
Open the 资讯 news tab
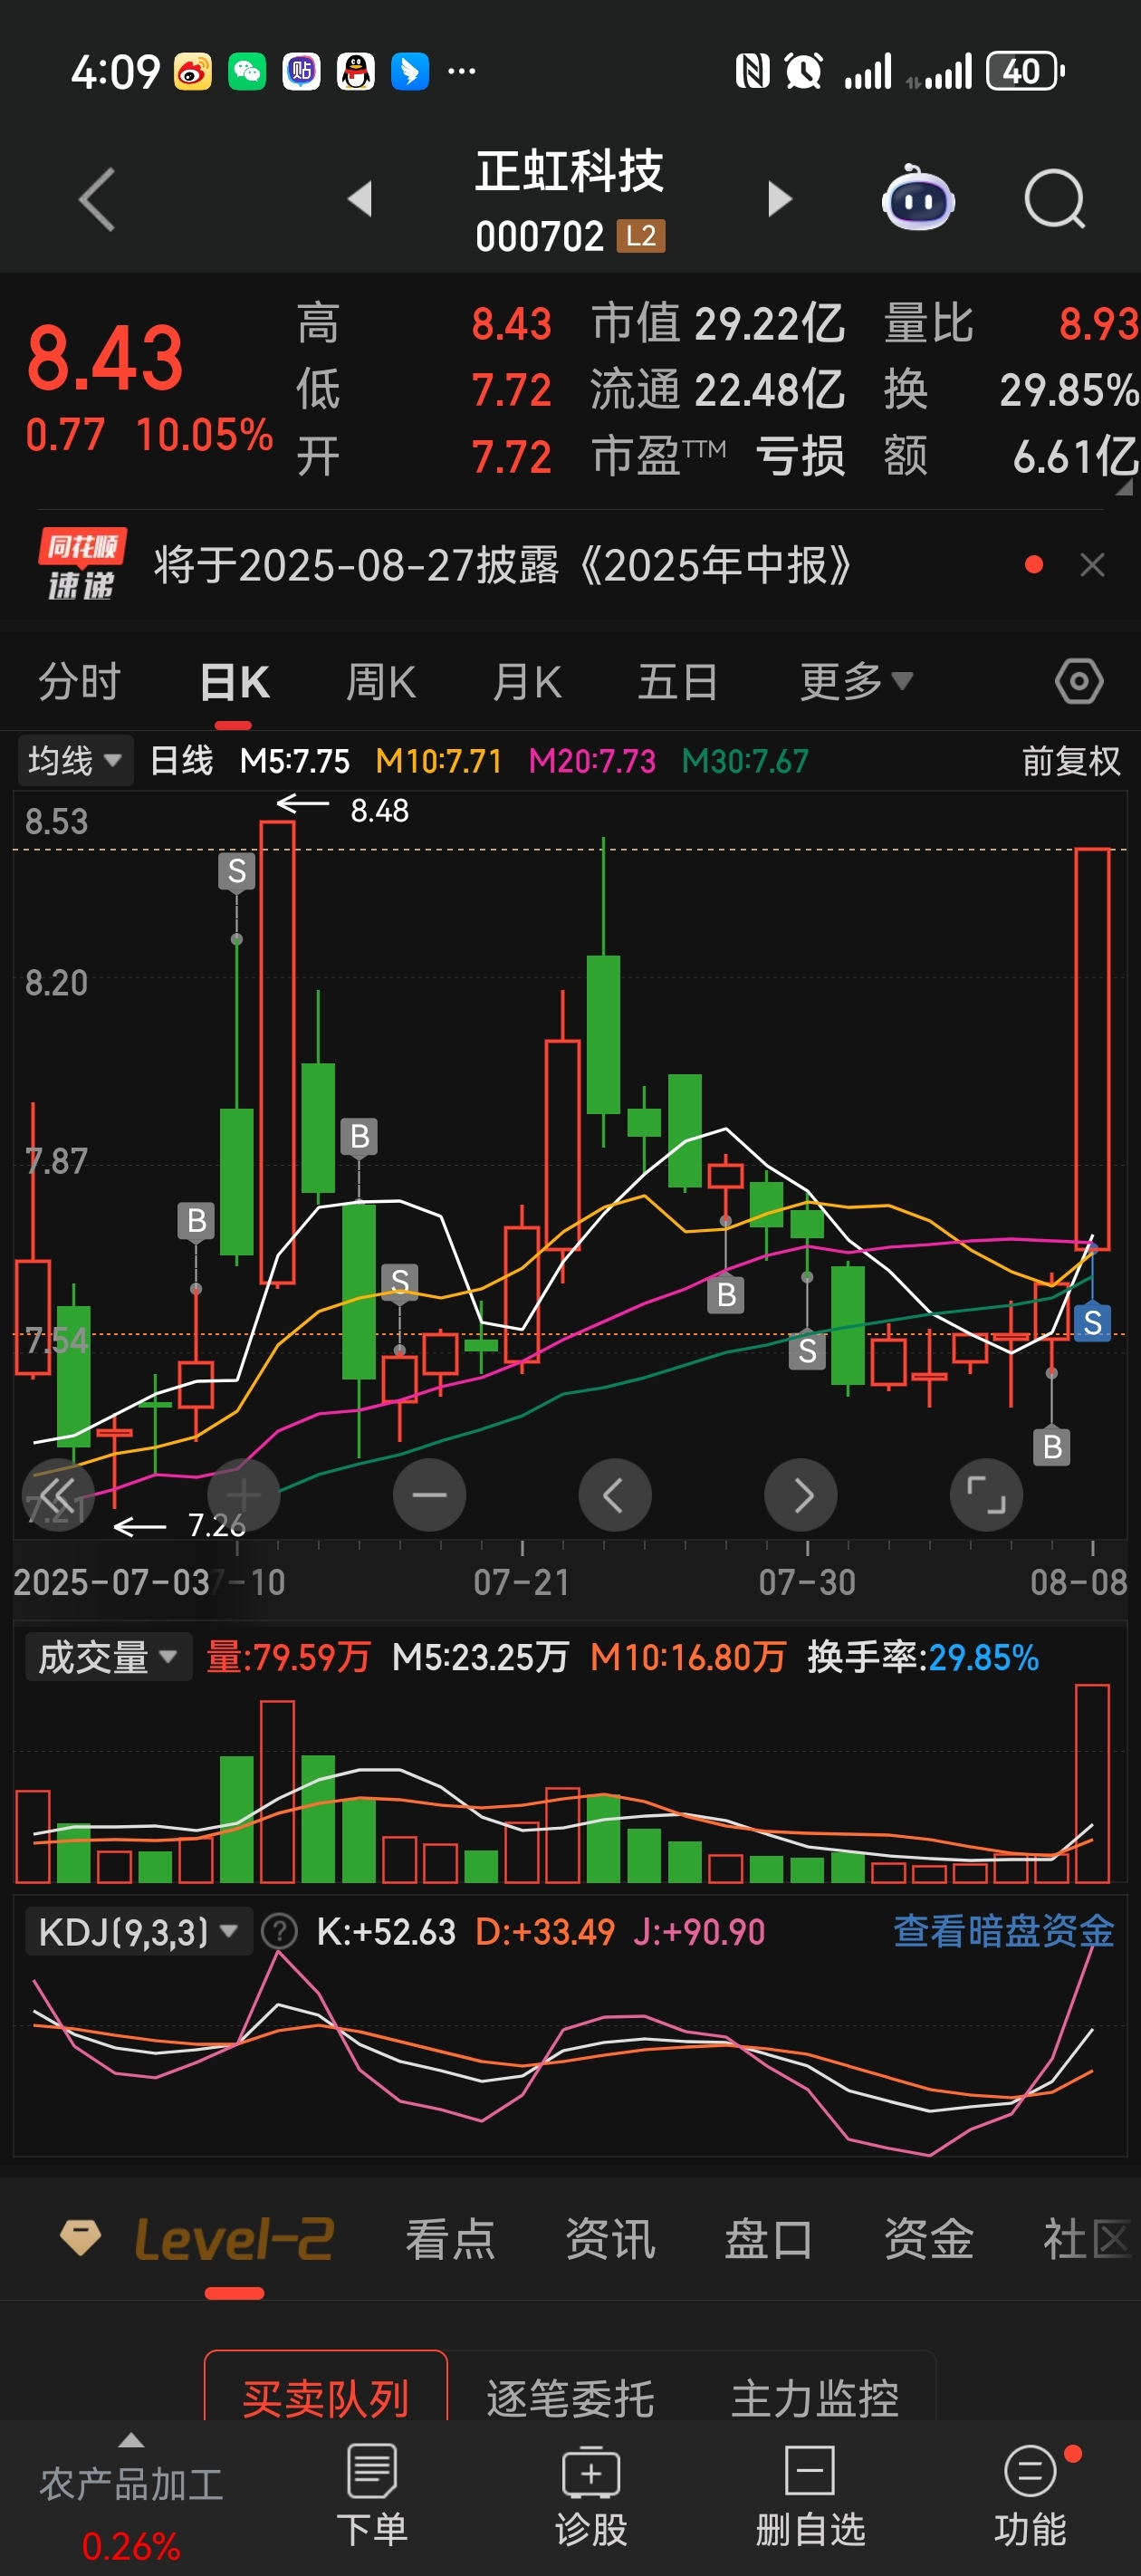click(x=610, y=2238)
